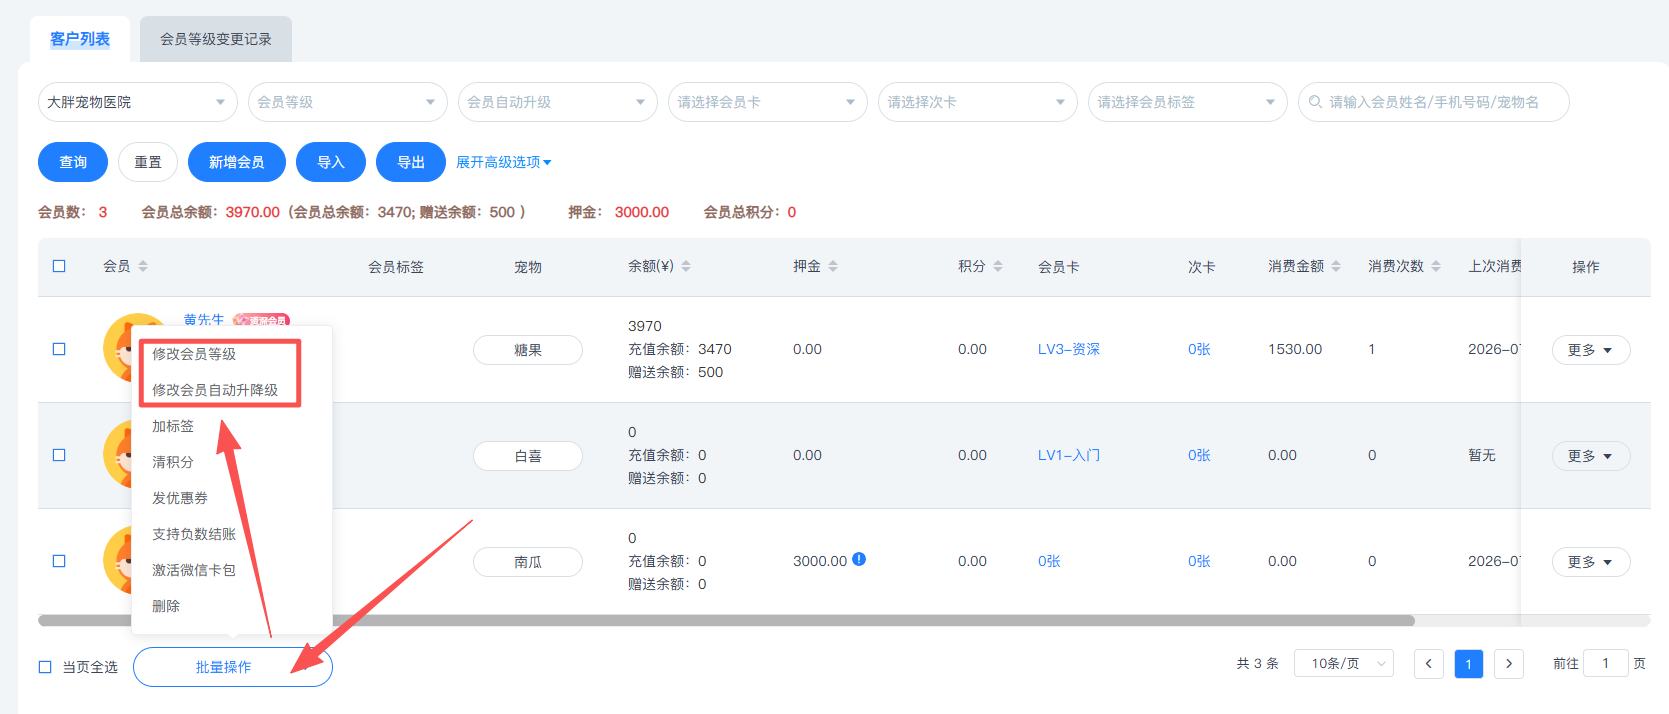Go to previous page arrow
The height and width of the screenshot is (714, 1669).
coord(1429,664)
